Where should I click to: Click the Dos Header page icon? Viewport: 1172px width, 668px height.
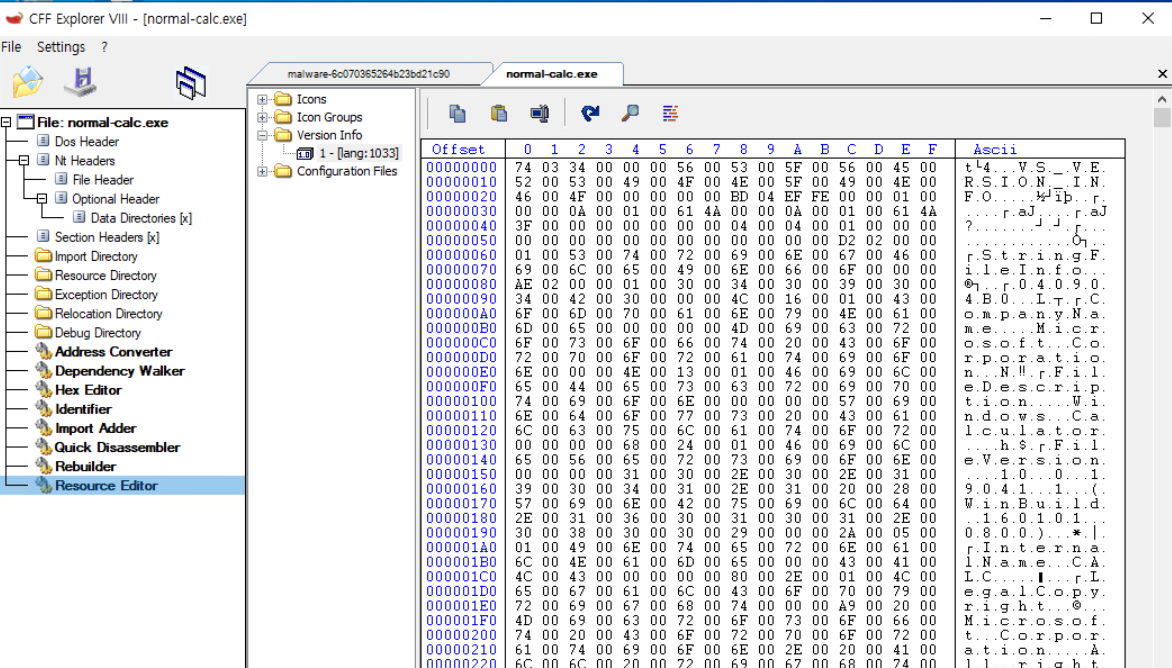(x=43, y=140)
